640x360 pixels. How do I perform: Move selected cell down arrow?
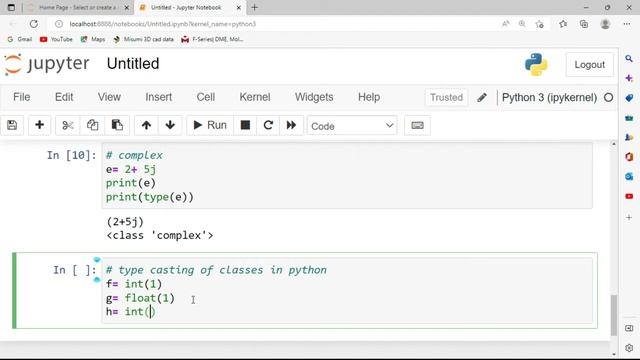click(x=170, y=125)
